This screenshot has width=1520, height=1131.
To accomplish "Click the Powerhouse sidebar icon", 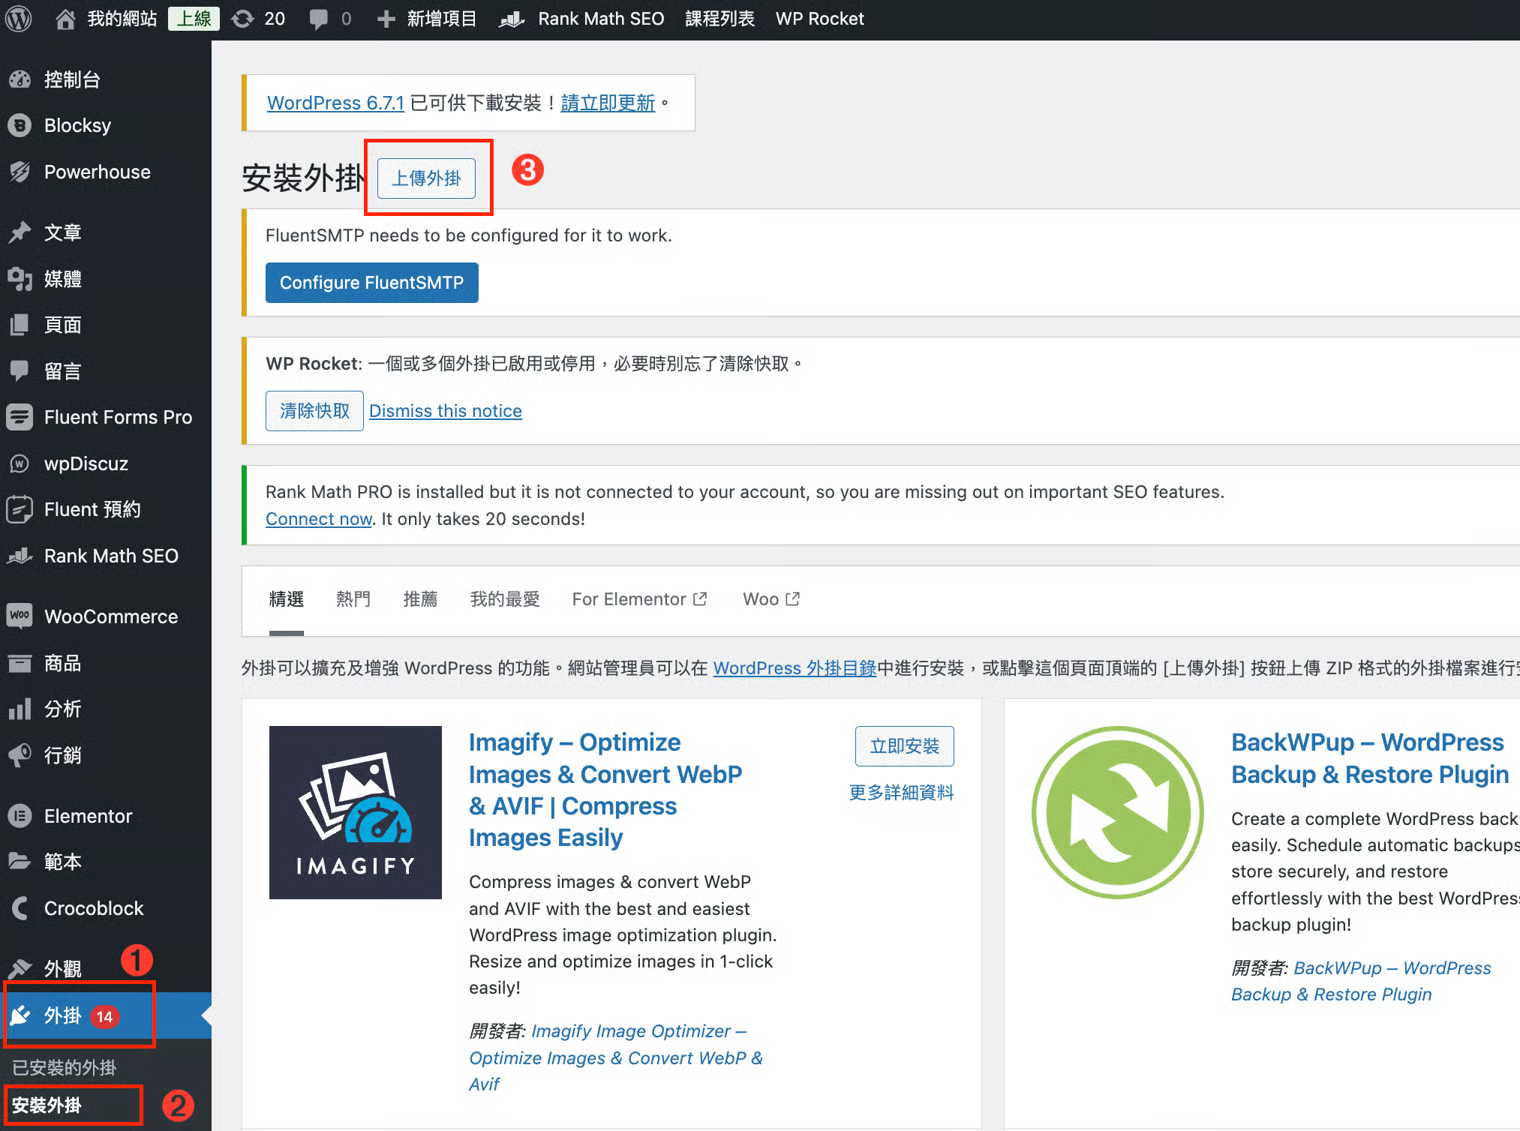I will click(20, 172).
